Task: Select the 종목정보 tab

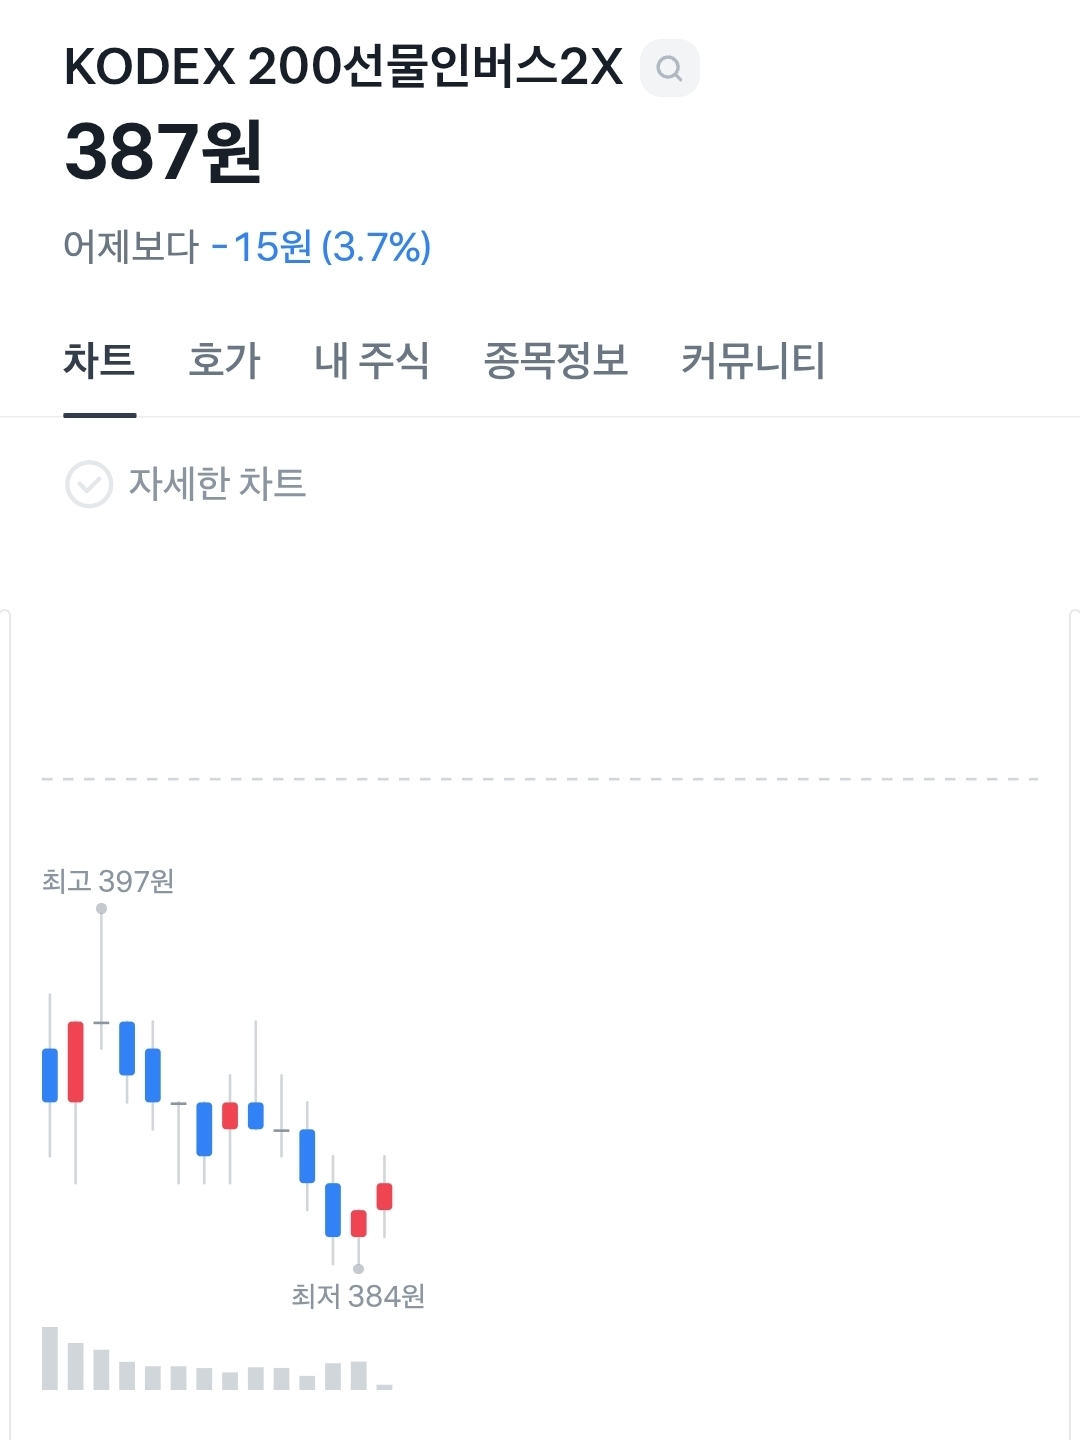Action: tap(556, 361)
